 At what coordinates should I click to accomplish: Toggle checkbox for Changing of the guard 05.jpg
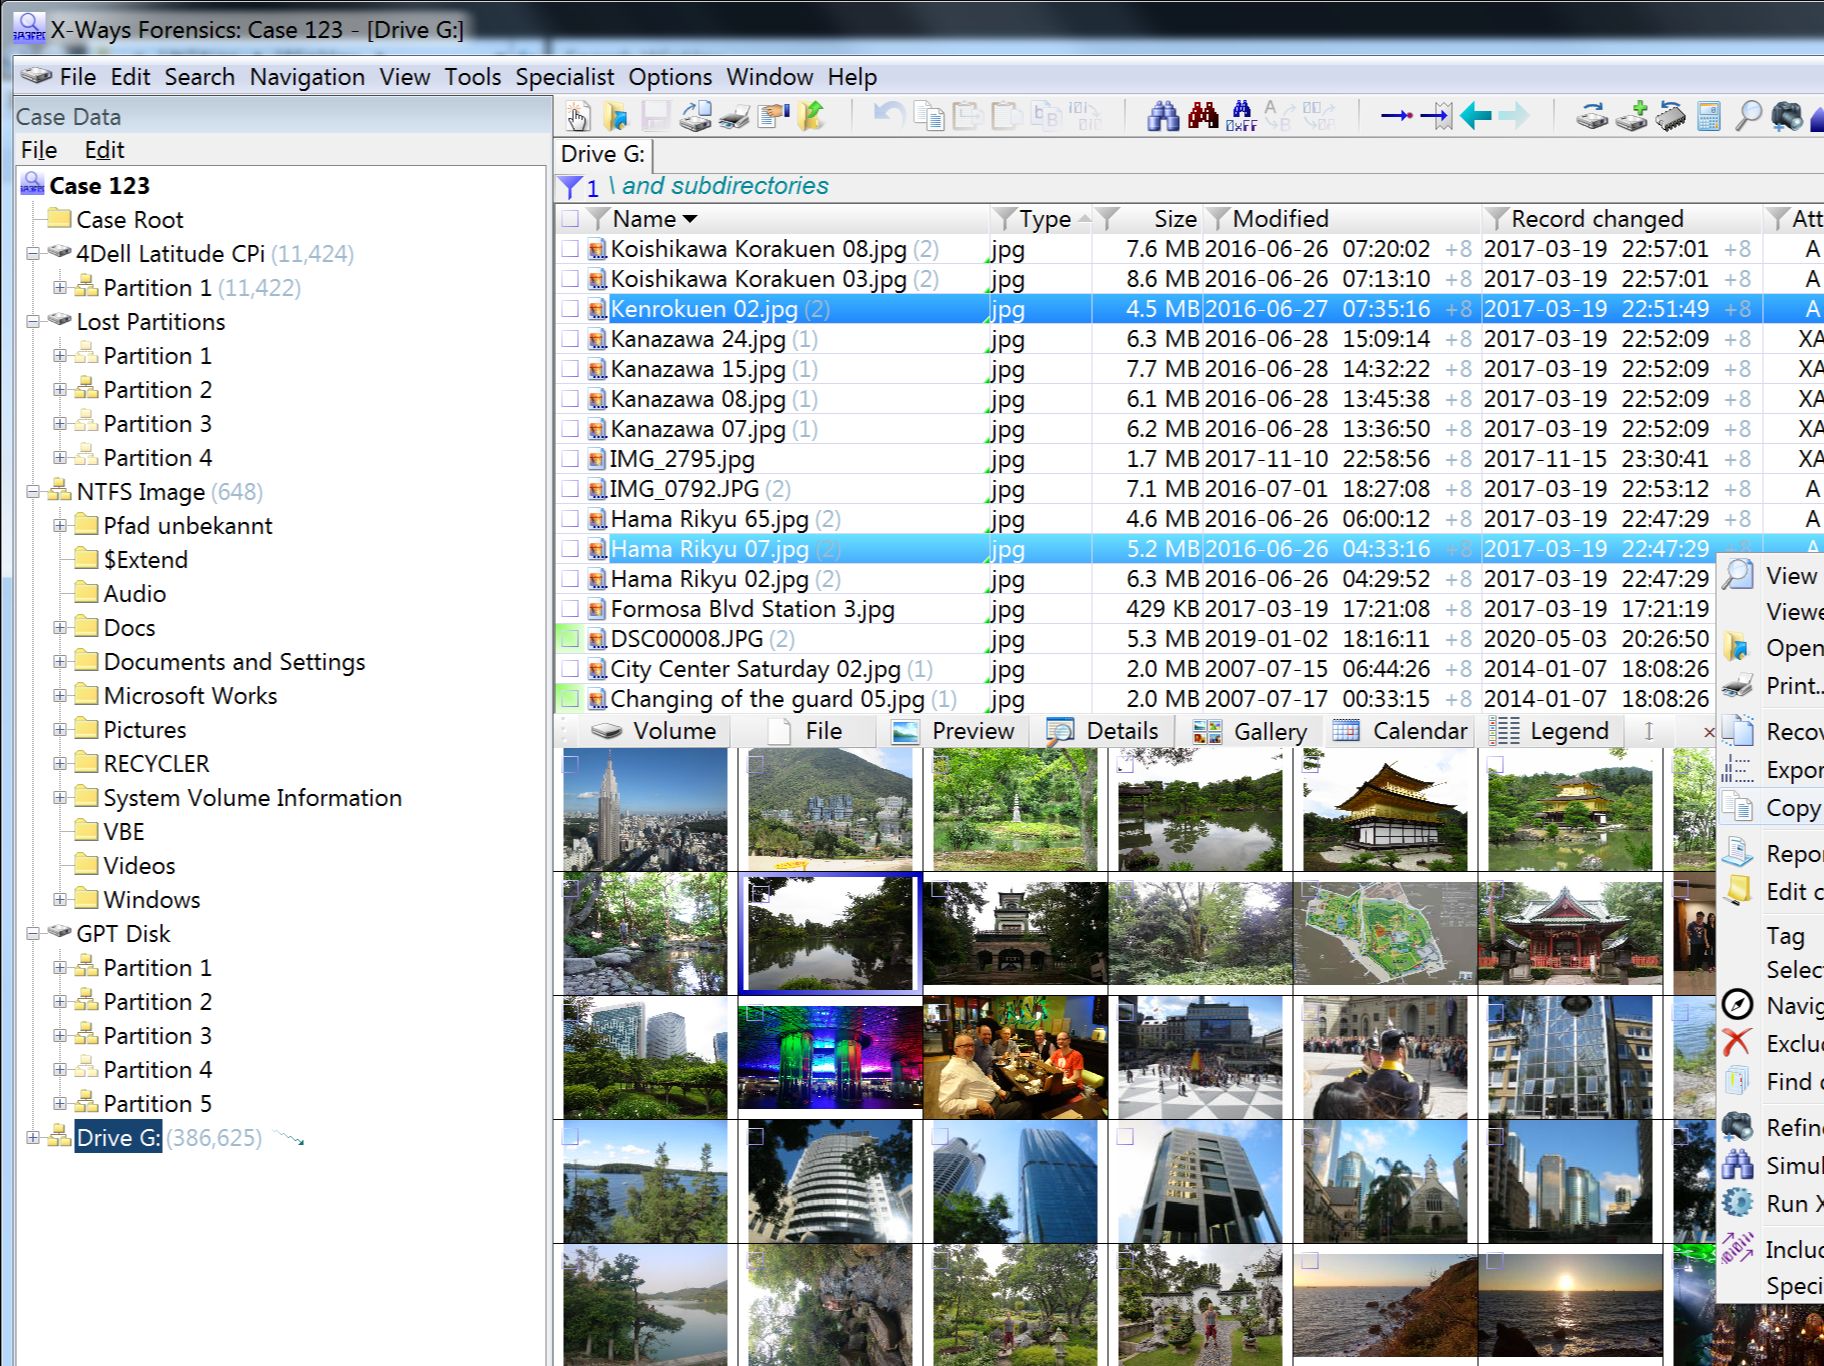coord(570,699)
